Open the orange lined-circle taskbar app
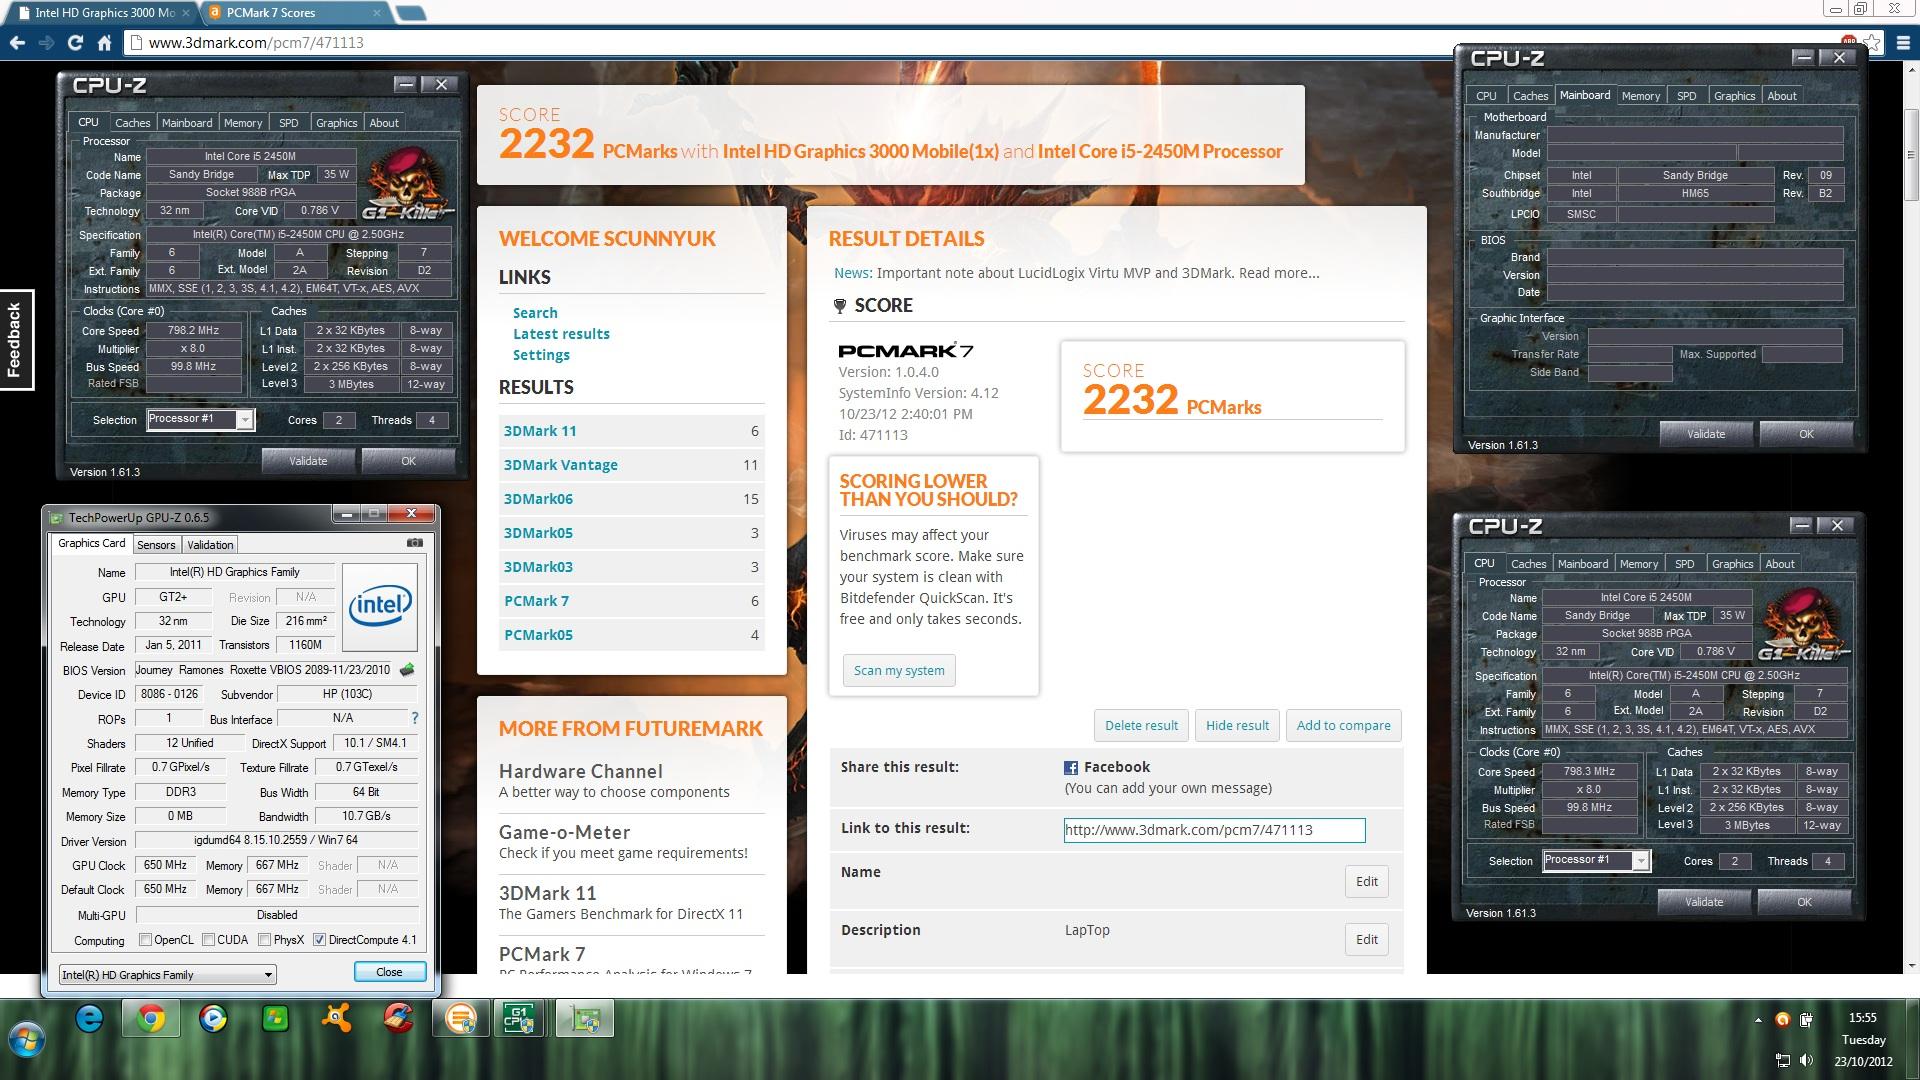The width and height of the screenshot is (1920, 1080). pyautogui.click(x=460, y=1019)
